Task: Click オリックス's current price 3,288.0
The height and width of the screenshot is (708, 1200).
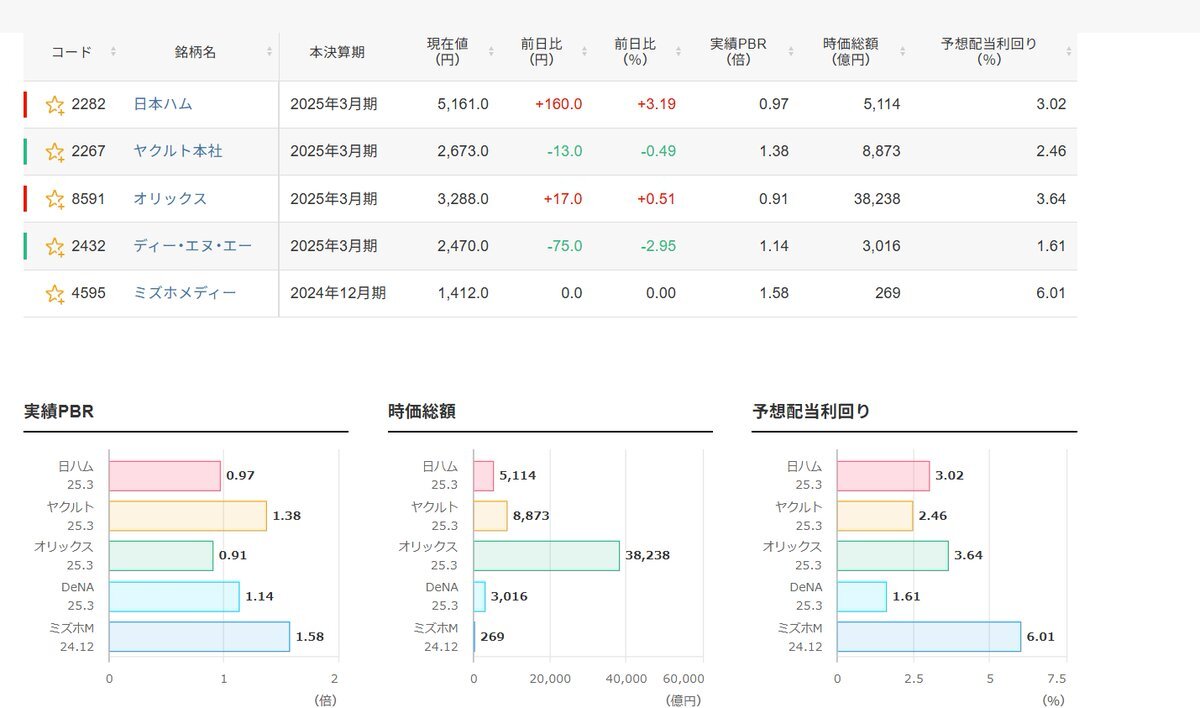Action: (x=463, y=198)
